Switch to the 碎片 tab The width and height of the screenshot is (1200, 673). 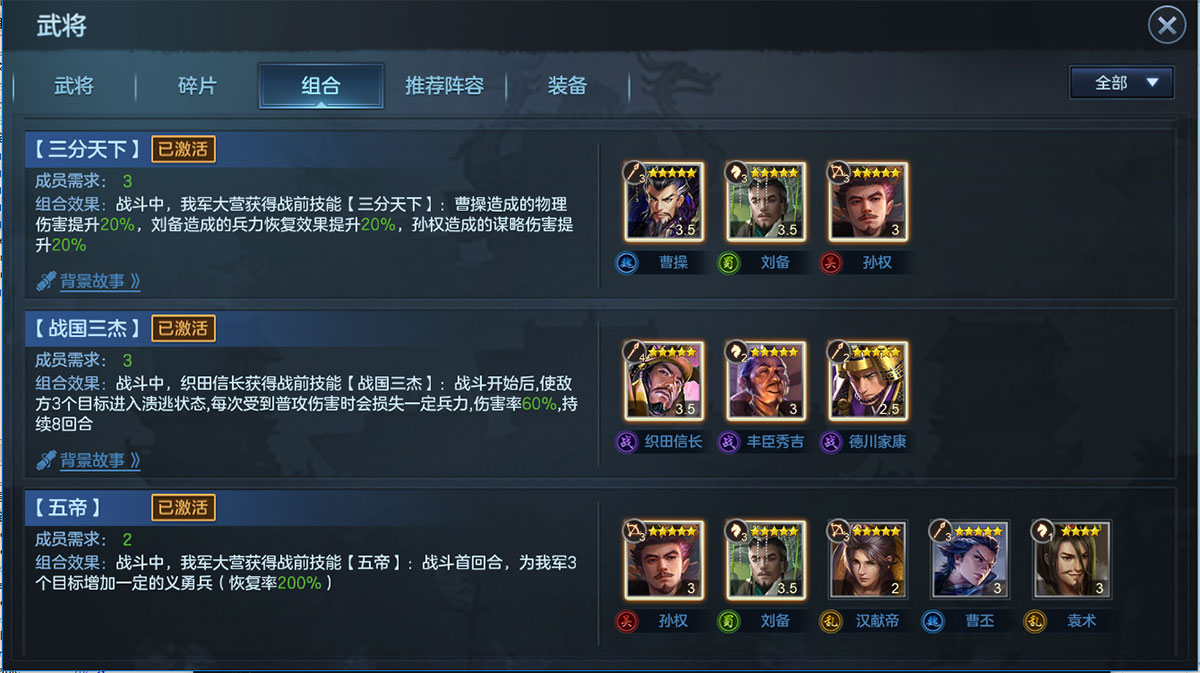tap(197, 85)
